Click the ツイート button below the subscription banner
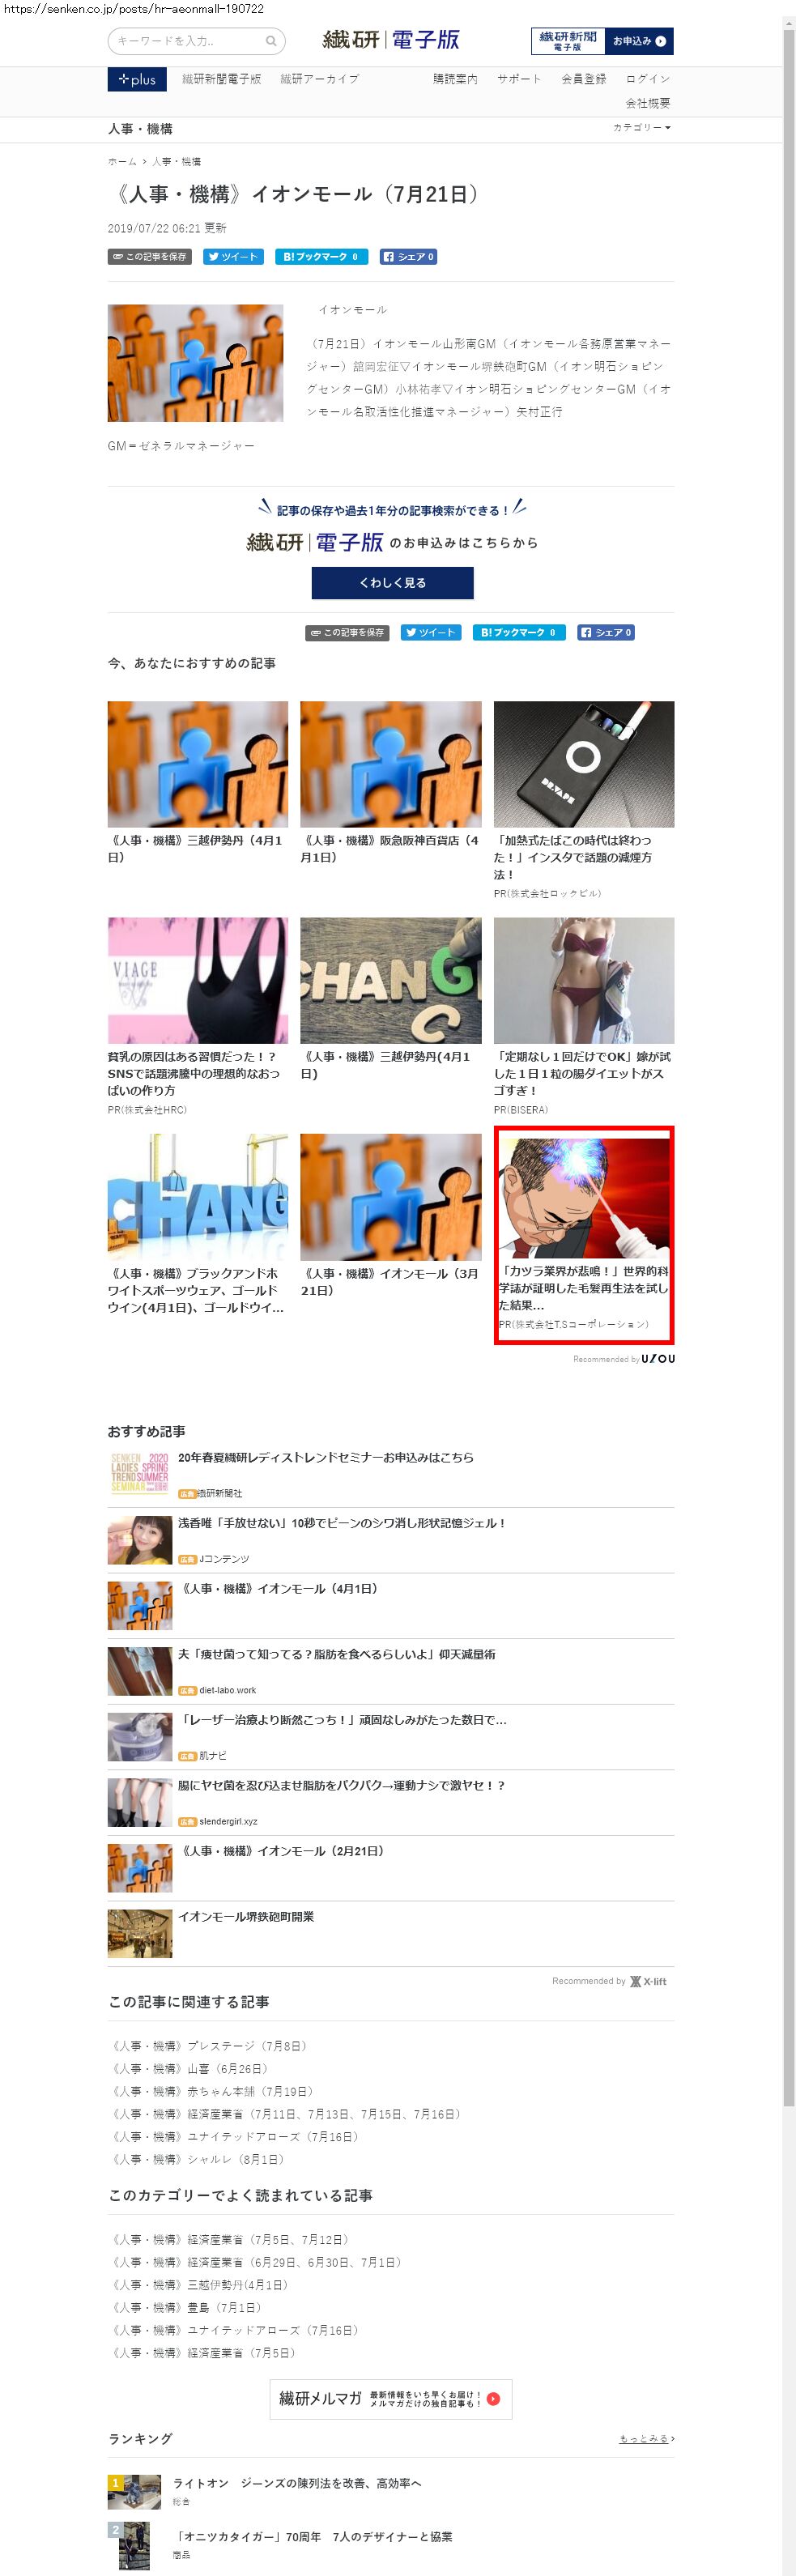The height and width of the screenshot is (2576, 796). tap(430, 633)
